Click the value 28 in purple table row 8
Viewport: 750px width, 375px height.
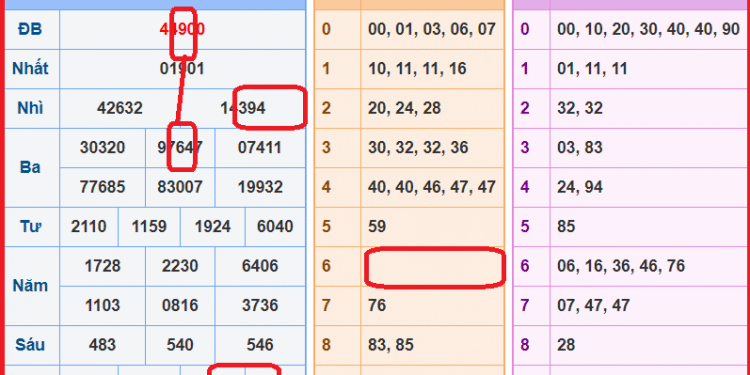click(x=566, y=345)
